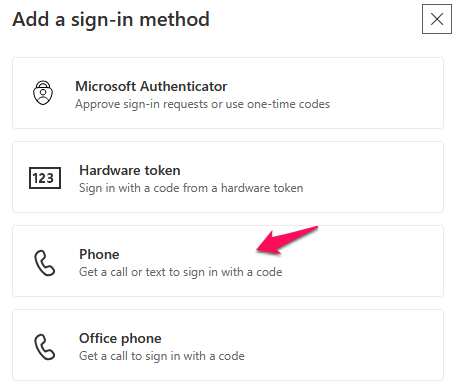Click 'Approve sign-in requests or use one-time codes'
Screen dimensions: 462x386
(202, 104)
